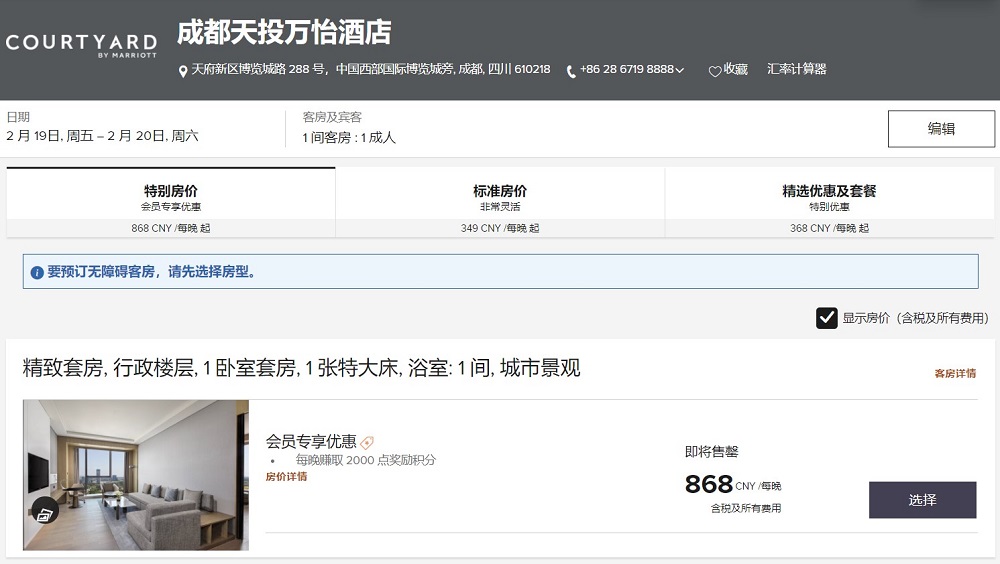Click the 368 CNY /每晚 起 price text

tap(829, 228)
